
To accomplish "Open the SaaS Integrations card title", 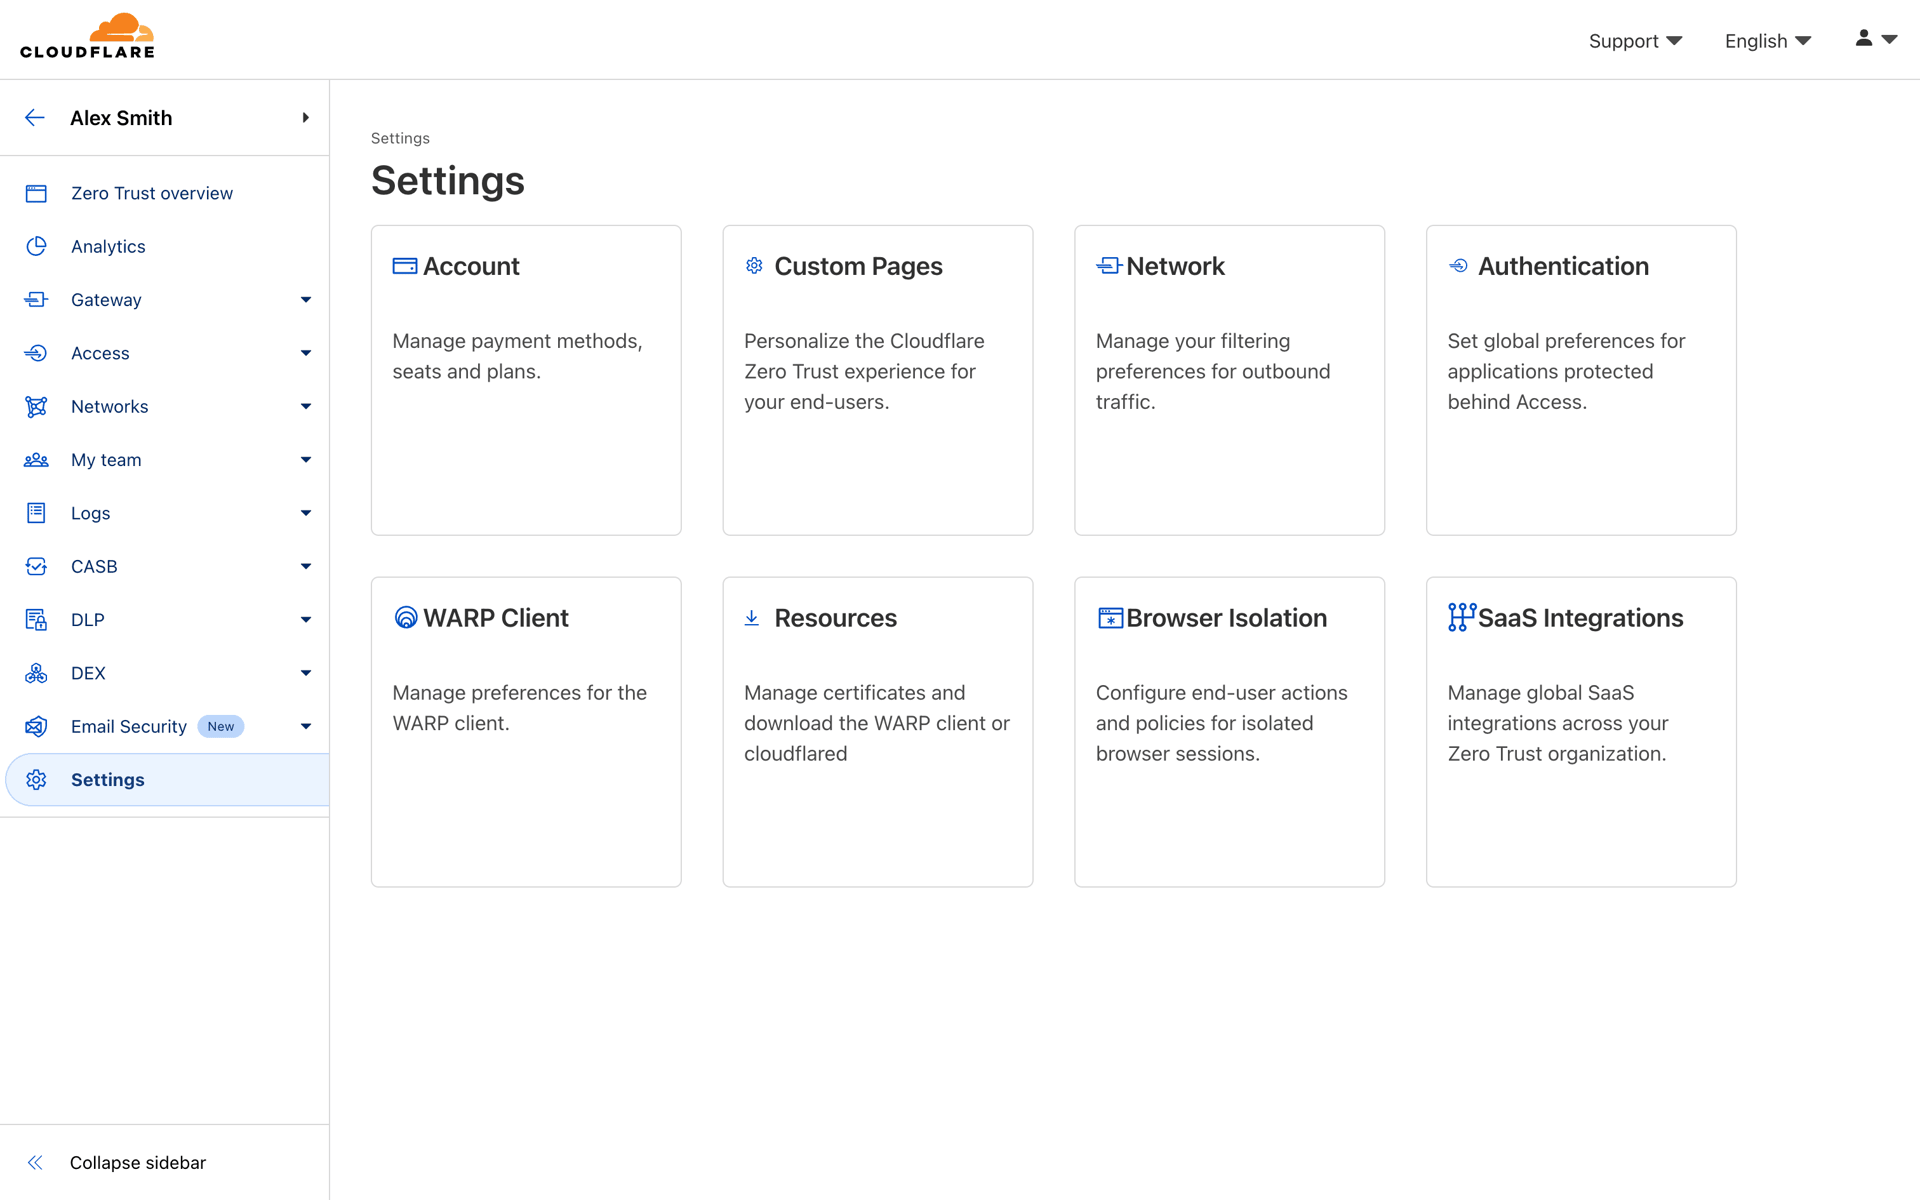I will click(x=1580, y=618).
